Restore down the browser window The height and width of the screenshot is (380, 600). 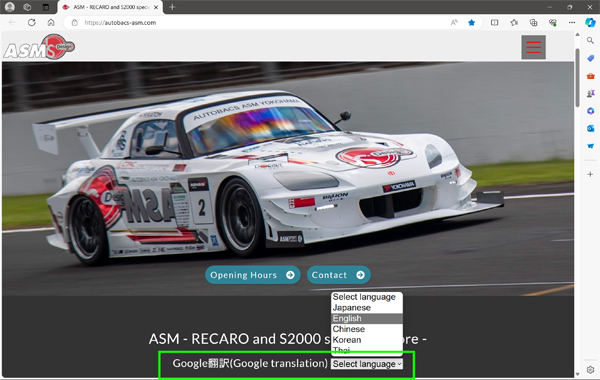[x=569, y=7]
